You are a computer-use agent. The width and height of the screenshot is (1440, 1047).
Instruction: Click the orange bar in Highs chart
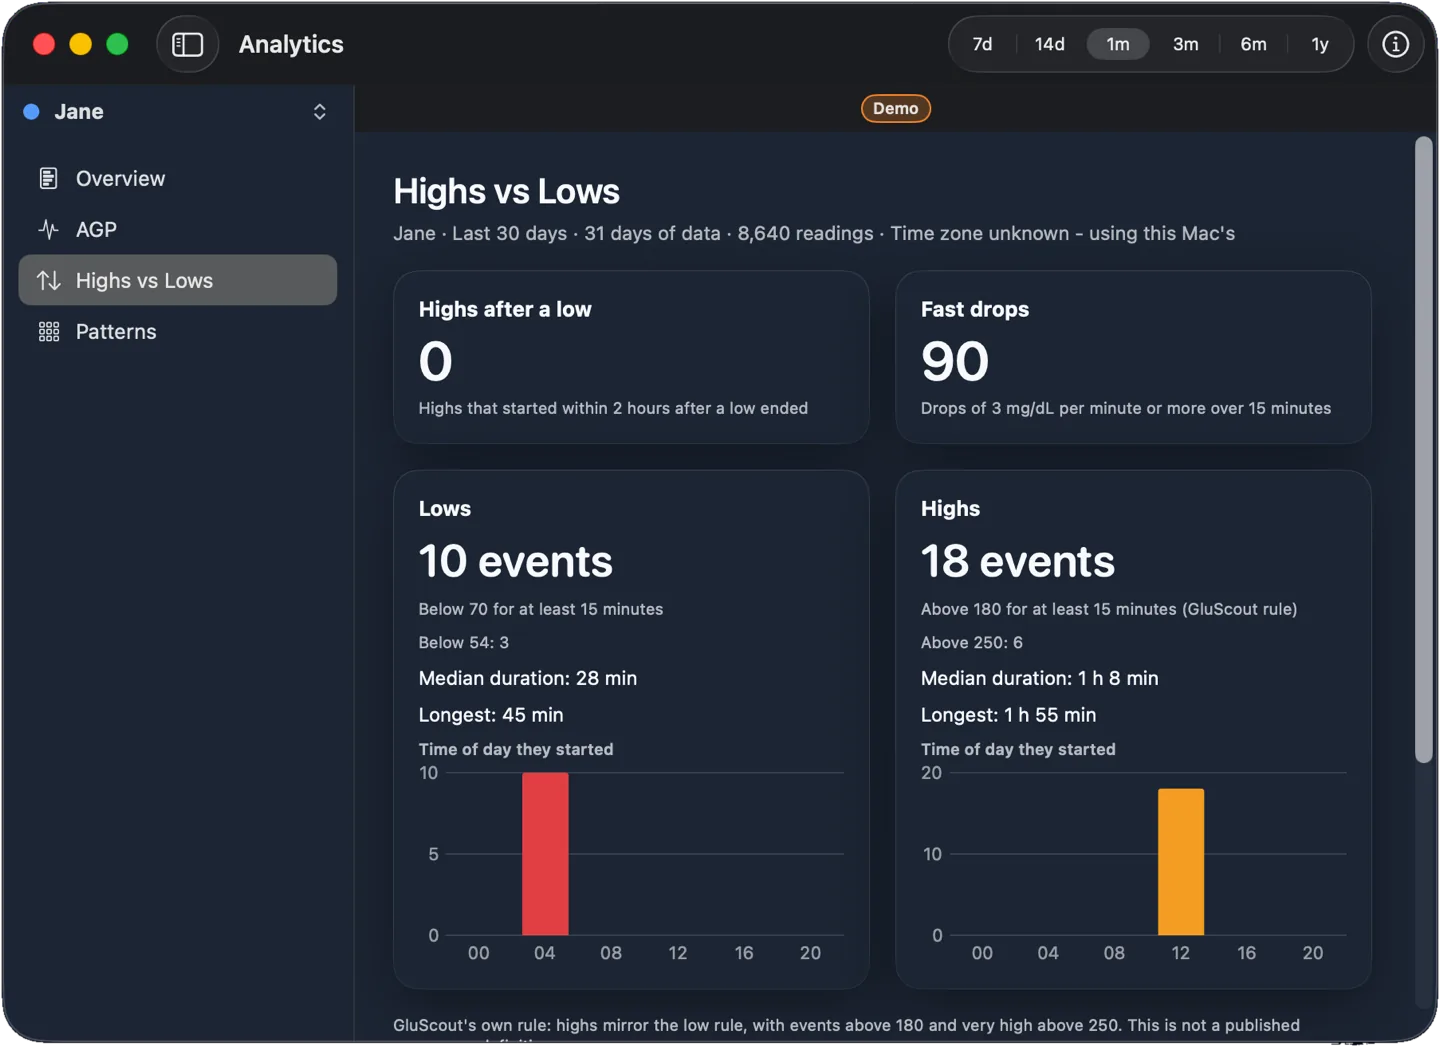coord(1181,861)
